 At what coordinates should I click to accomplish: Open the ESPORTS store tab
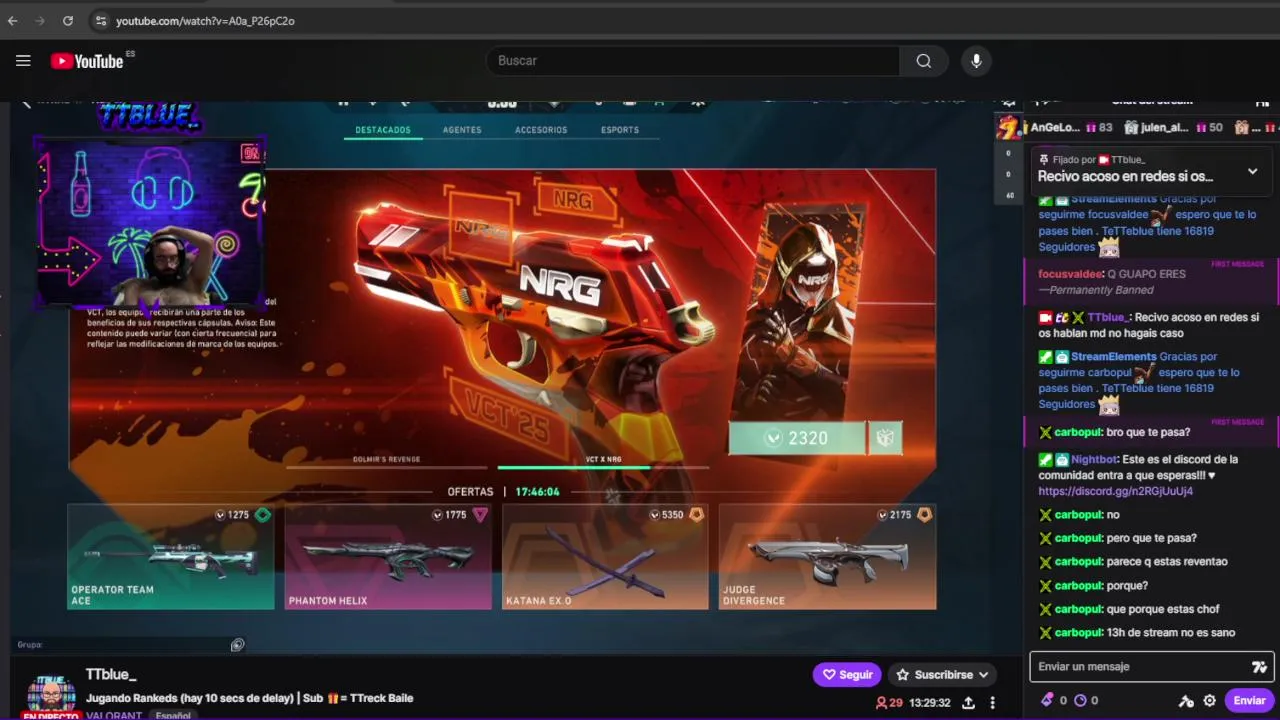[620, 130]
